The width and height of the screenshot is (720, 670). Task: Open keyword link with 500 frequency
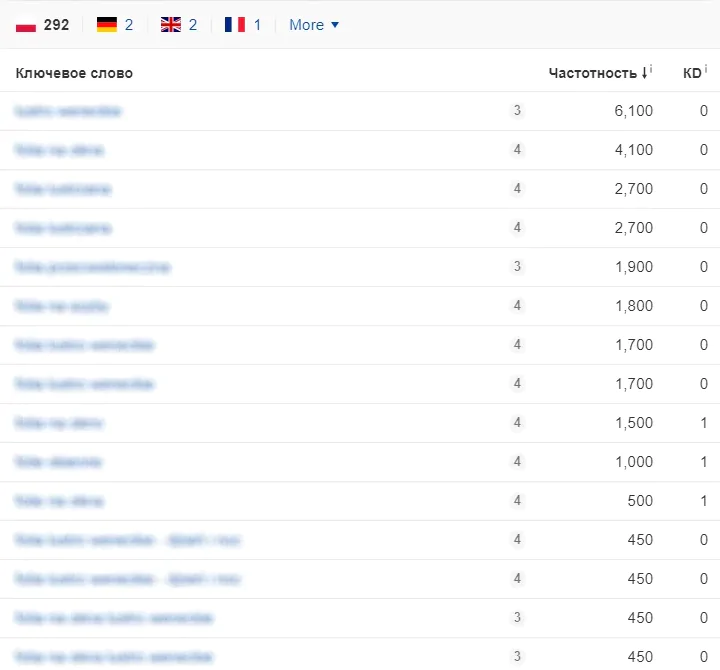[x=59, y=501]
